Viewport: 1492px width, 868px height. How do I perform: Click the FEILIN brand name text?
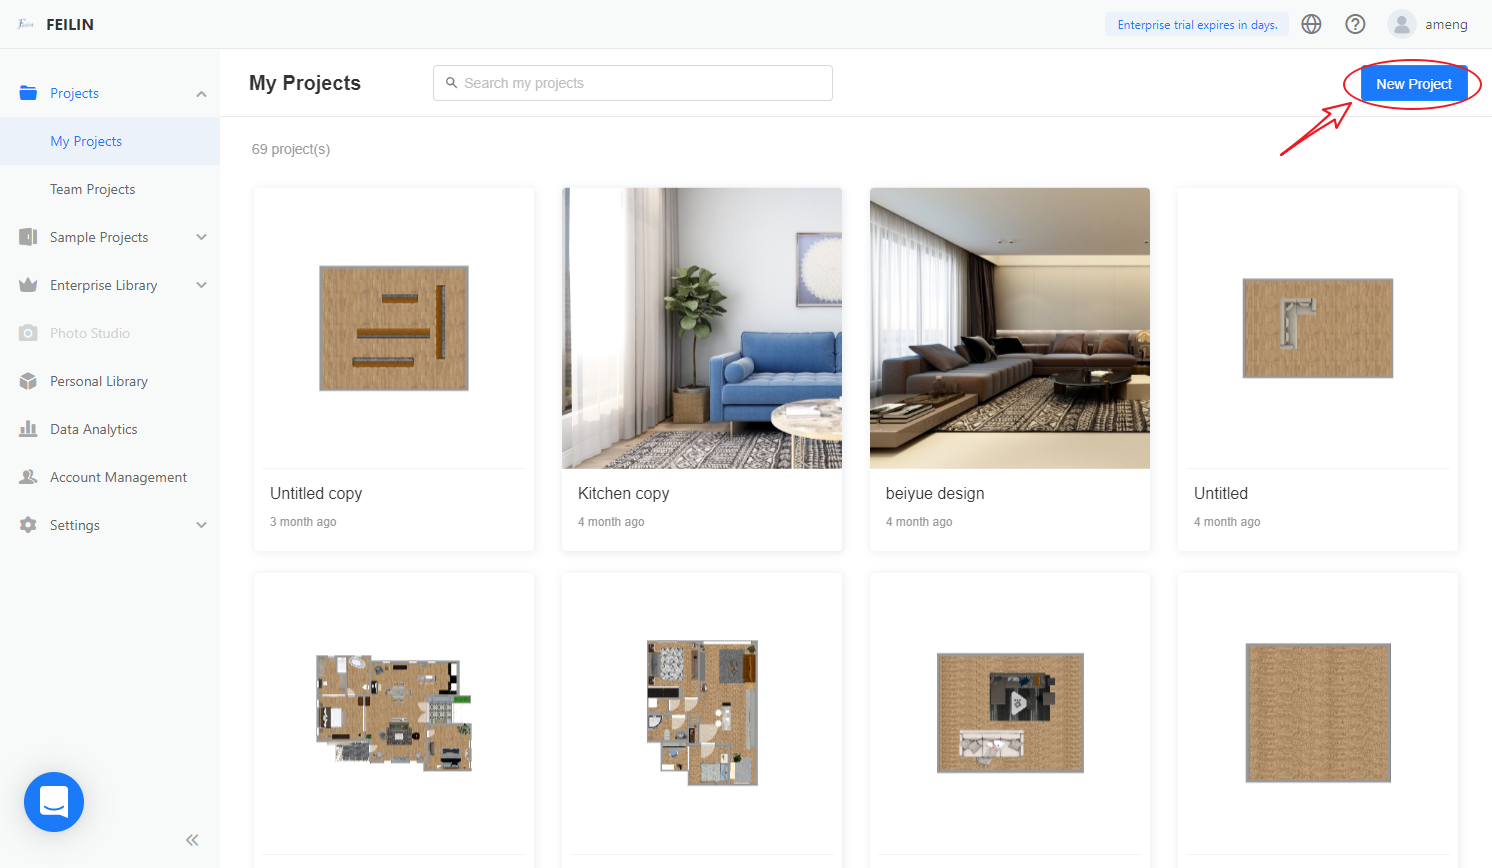[70, 24]
